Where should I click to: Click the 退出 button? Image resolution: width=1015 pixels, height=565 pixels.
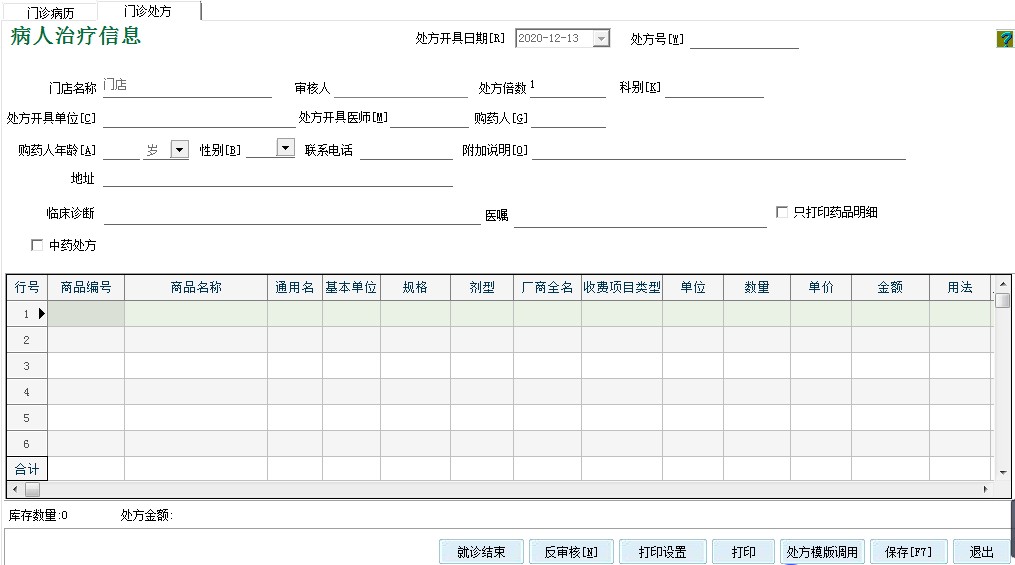981,551
